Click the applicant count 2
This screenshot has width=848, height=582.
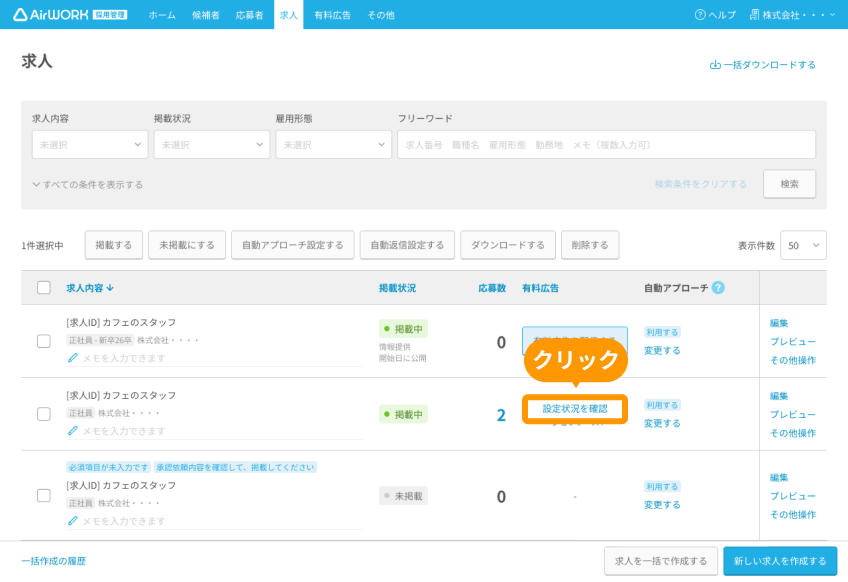(501, 415)
